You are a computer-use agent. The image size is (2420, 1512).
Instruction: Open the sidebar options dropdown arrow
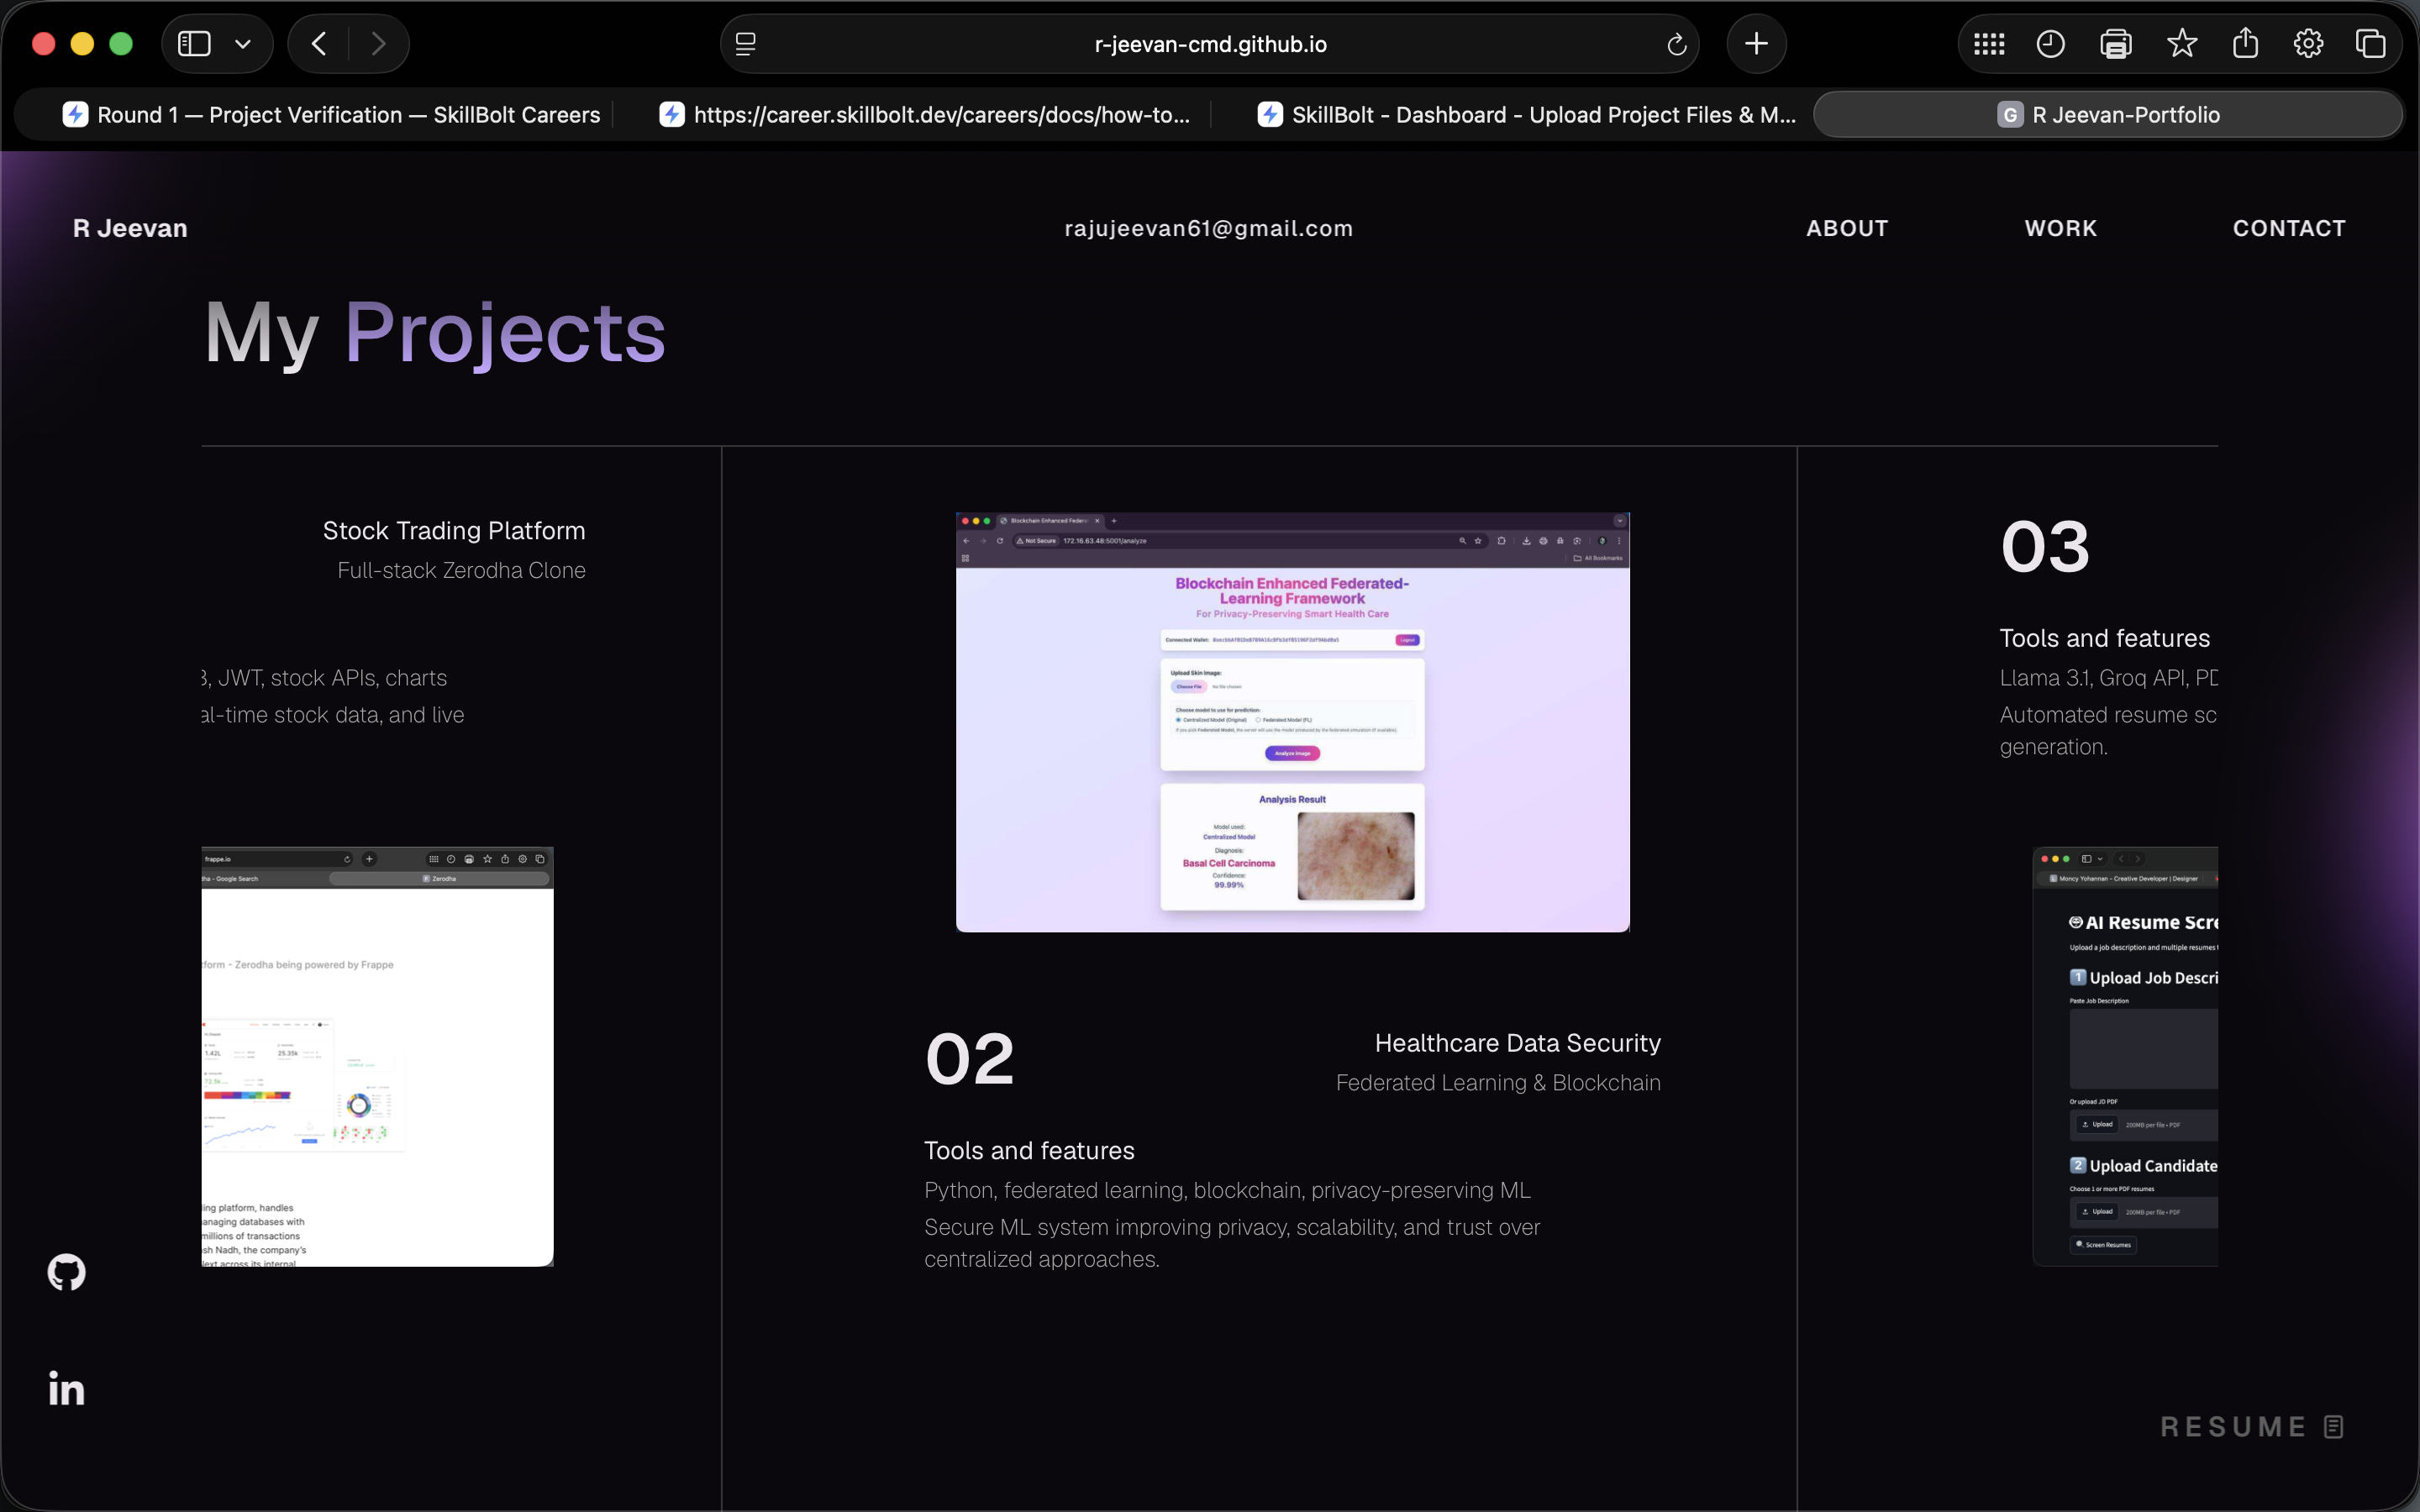(243, 44)
